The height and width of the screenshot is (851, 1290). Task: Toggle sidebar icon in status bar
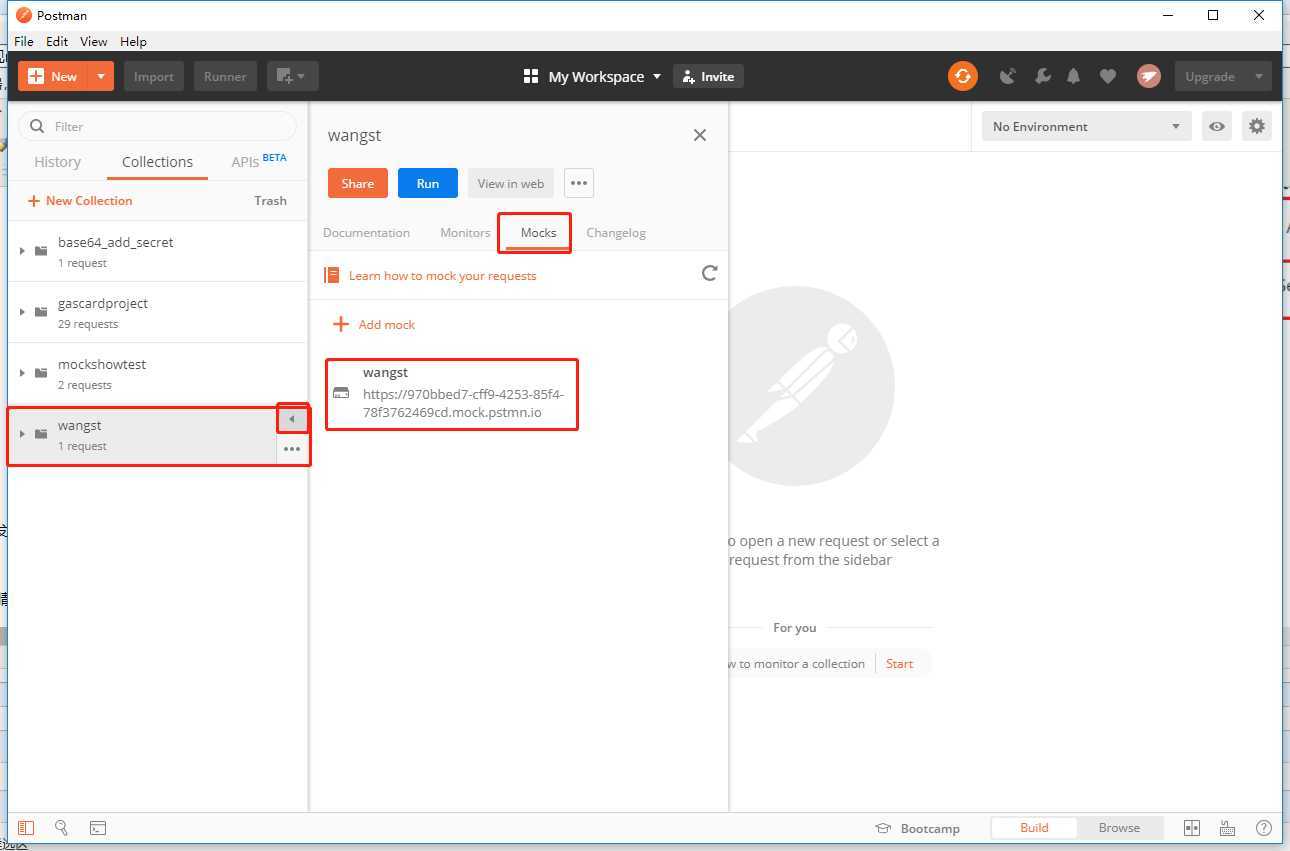click(x=26, y=828)
